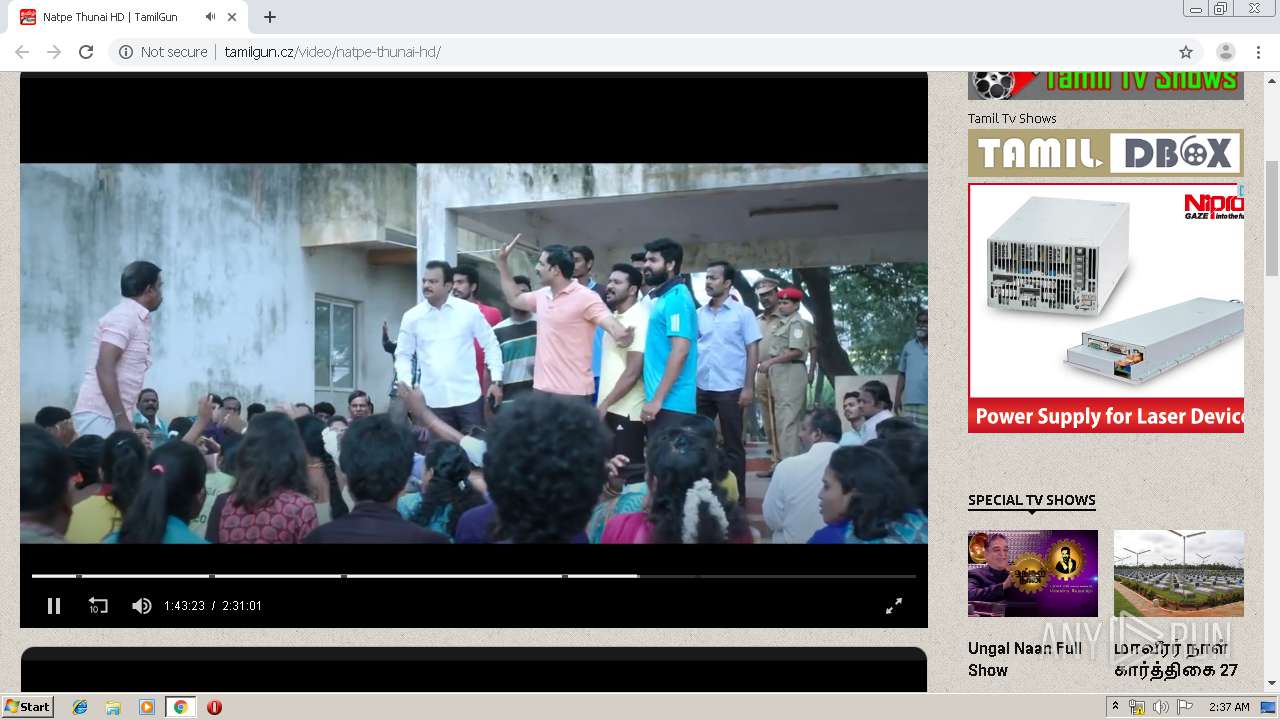Open the Windows Start menu

[x=27, y=707]
